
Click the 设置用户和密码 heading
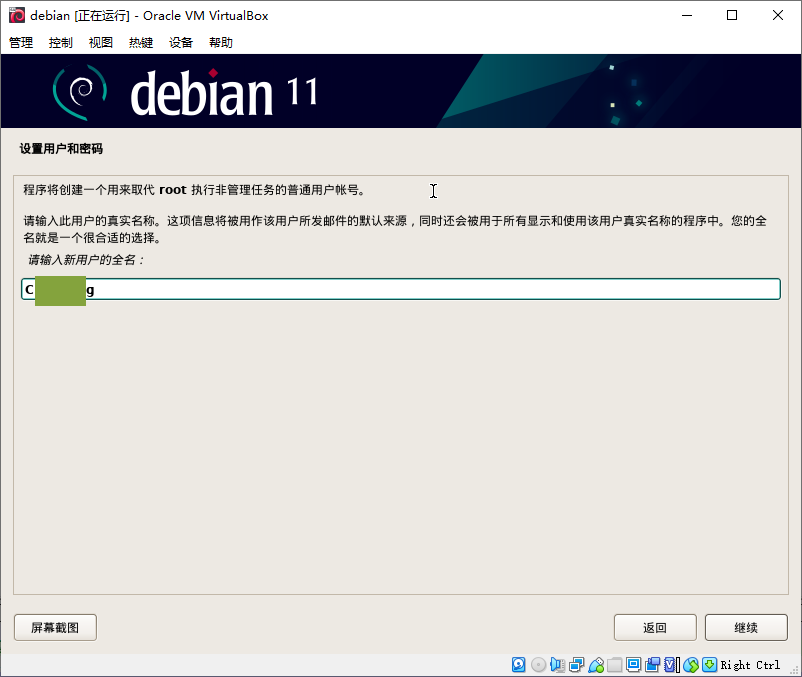[x=61, y=149]
